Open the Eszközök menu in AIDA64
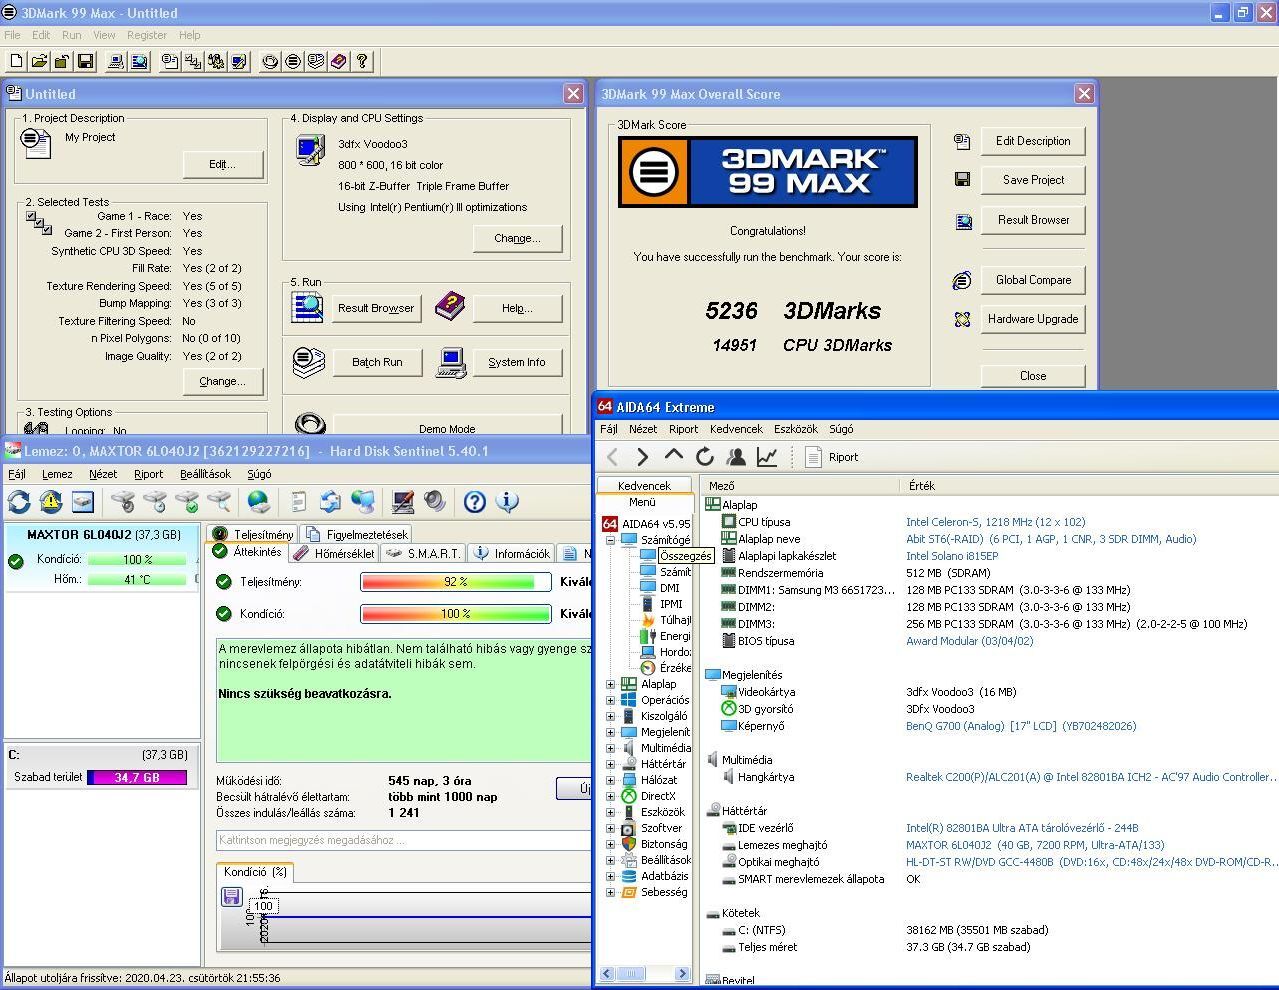The width and height of the screenshot is (1279, 990). click(796, 429)
